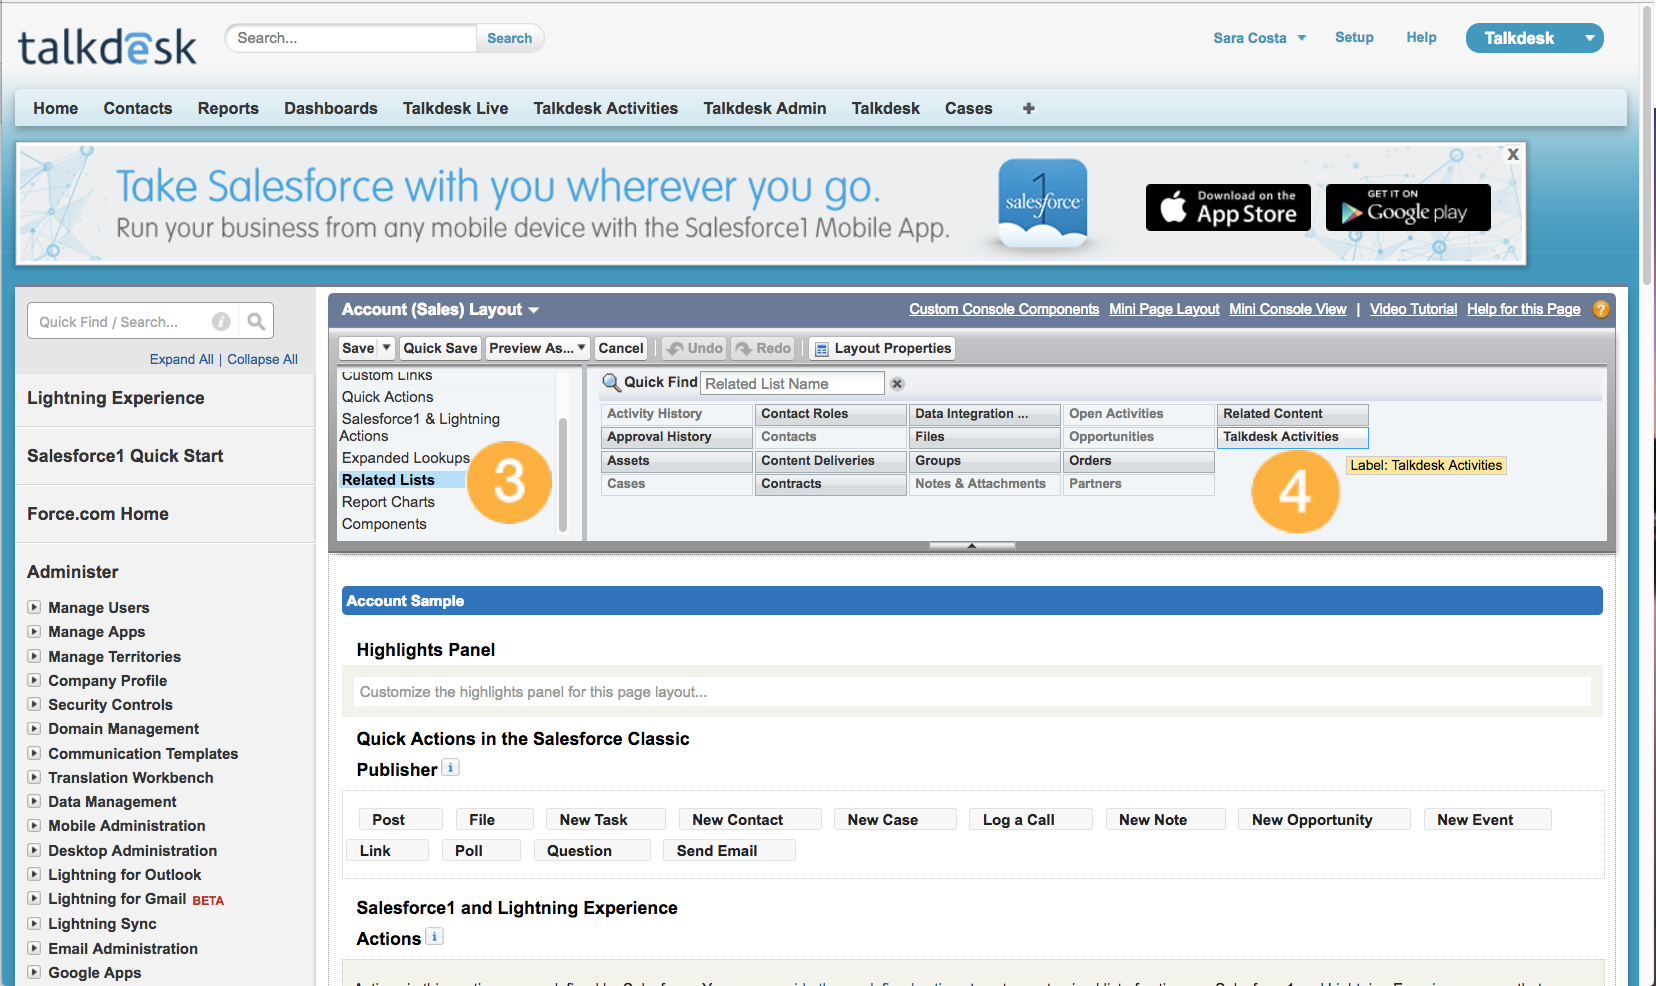This screenshot has height=986, width=1656.
Task: Click the Publisher info icon
Action: click(451, 768)
